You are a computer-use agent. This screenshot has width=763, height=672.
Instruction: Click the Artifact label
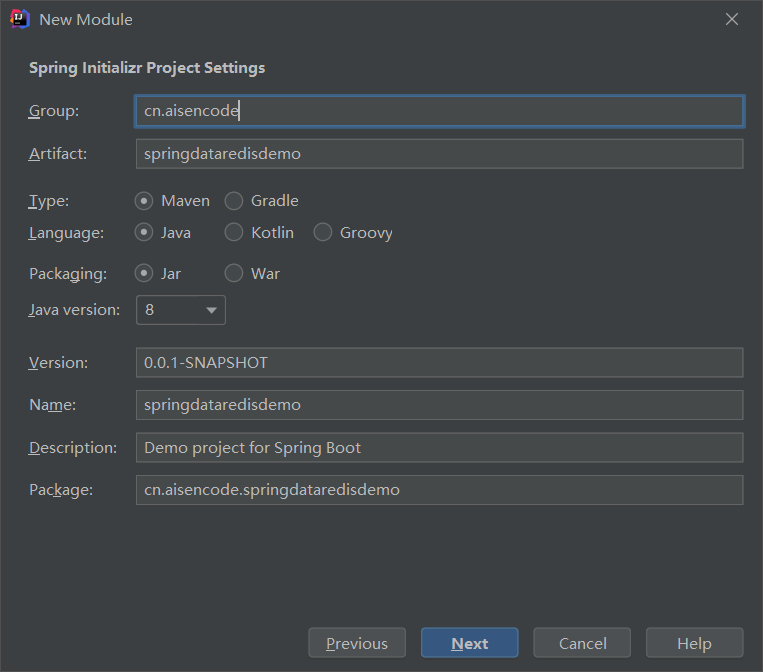tap(58, 154)
